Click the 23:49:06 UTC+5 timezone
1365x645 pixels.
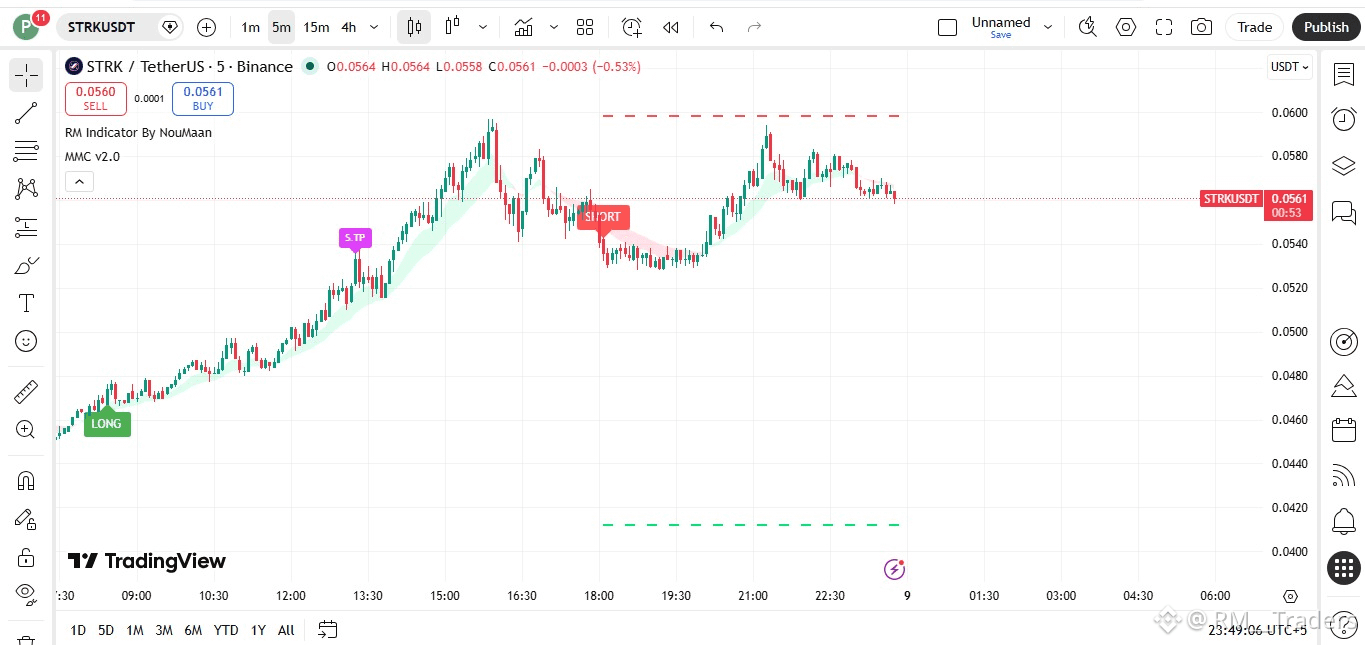(x=1257, y=630)
